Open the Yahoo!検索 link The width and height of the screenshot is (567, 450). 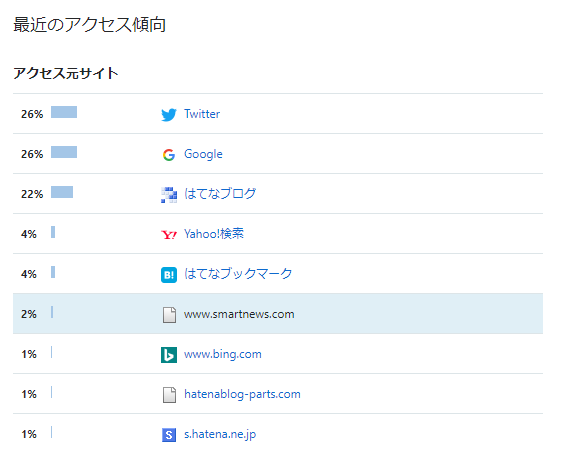pos(214,234)
